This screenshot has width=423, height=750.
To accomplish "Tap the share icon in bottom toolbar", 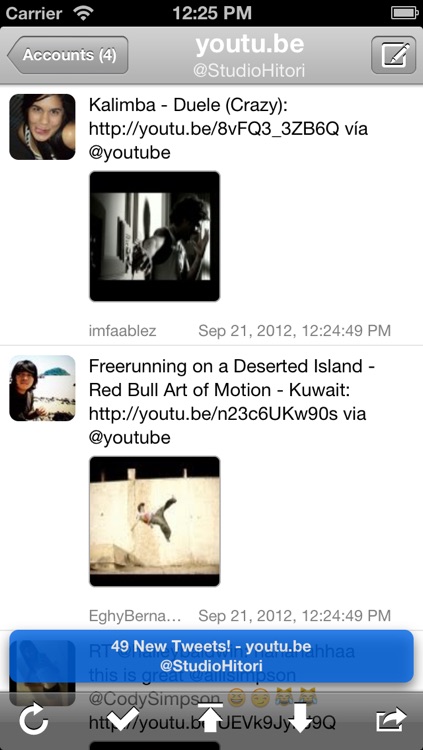I will 391,719.
